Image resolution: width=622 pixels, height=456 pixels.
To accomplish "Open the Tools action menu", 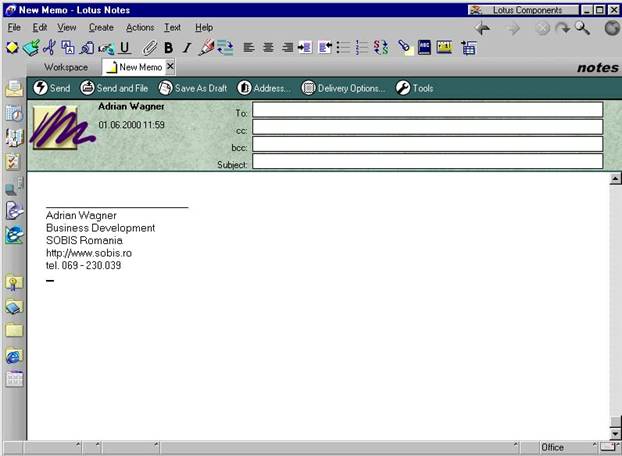I will (414, 88).
